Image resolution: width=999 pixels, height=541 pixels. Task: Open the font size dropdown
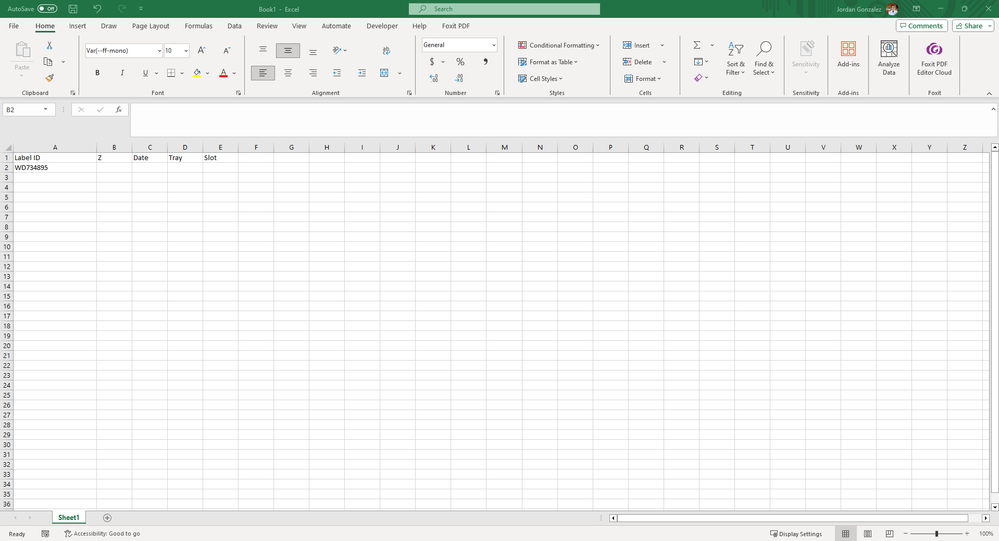186,51
